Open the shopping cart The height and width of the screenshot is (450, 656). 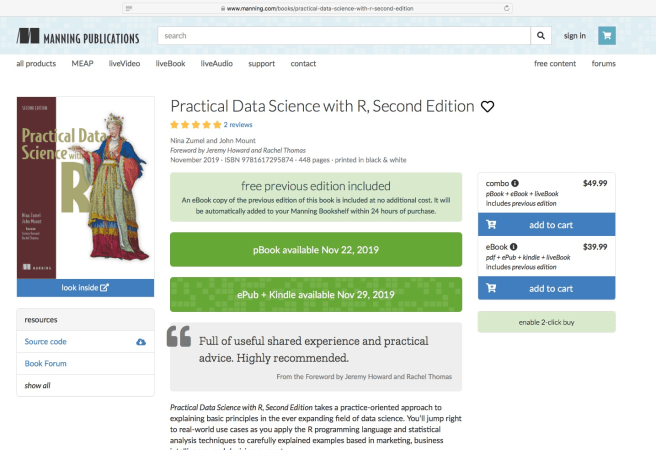click(x=606, y=36)
